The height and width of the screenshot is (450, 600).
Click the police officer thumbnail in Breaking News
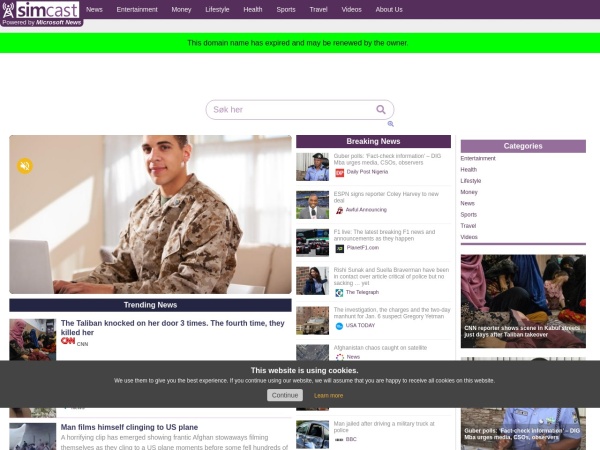pos(312,167)
